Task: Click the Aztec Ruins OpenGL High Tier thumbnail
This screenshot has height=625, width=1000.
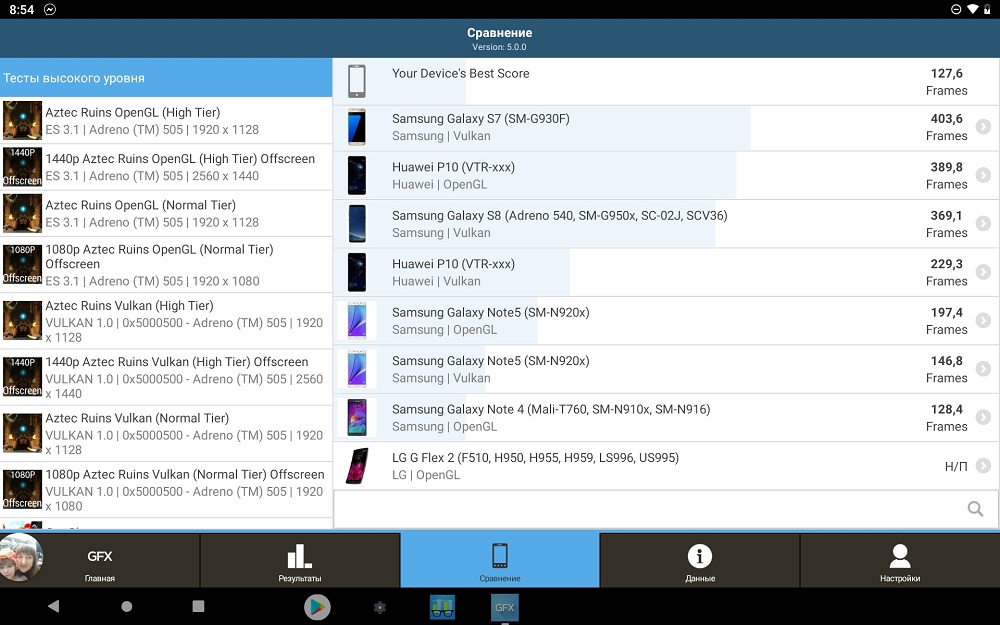Action: [x=22, y=121]
